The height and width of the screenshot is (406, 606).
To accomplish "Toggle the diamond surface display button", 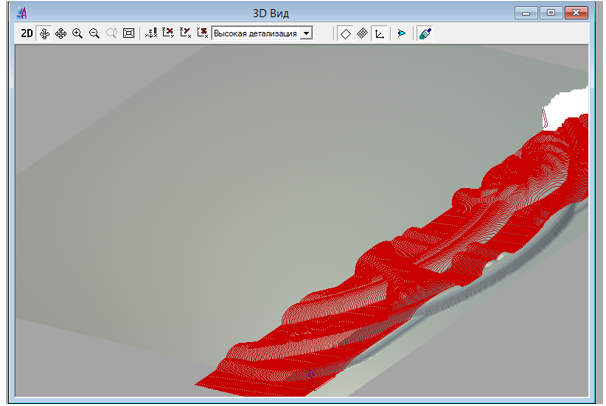I will 345,33.
